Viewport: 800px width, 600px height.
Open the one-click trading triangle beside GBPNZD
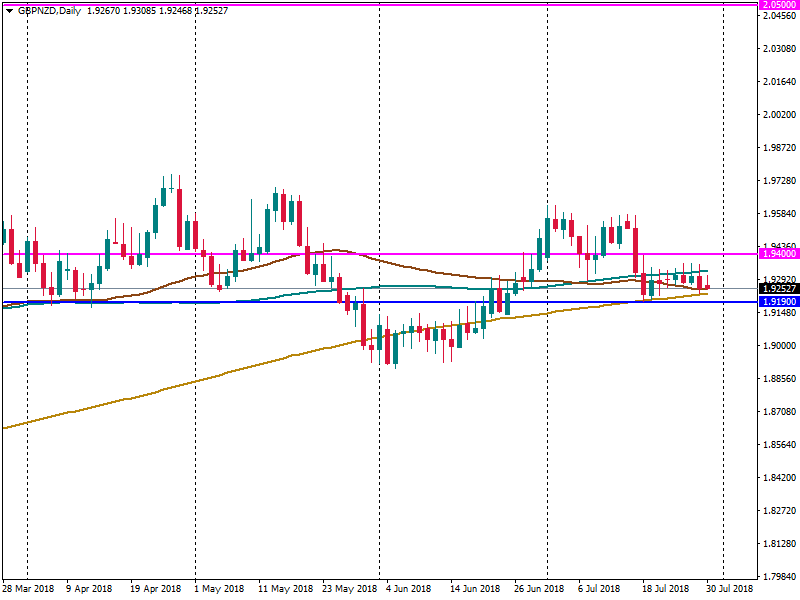(9, 10)
